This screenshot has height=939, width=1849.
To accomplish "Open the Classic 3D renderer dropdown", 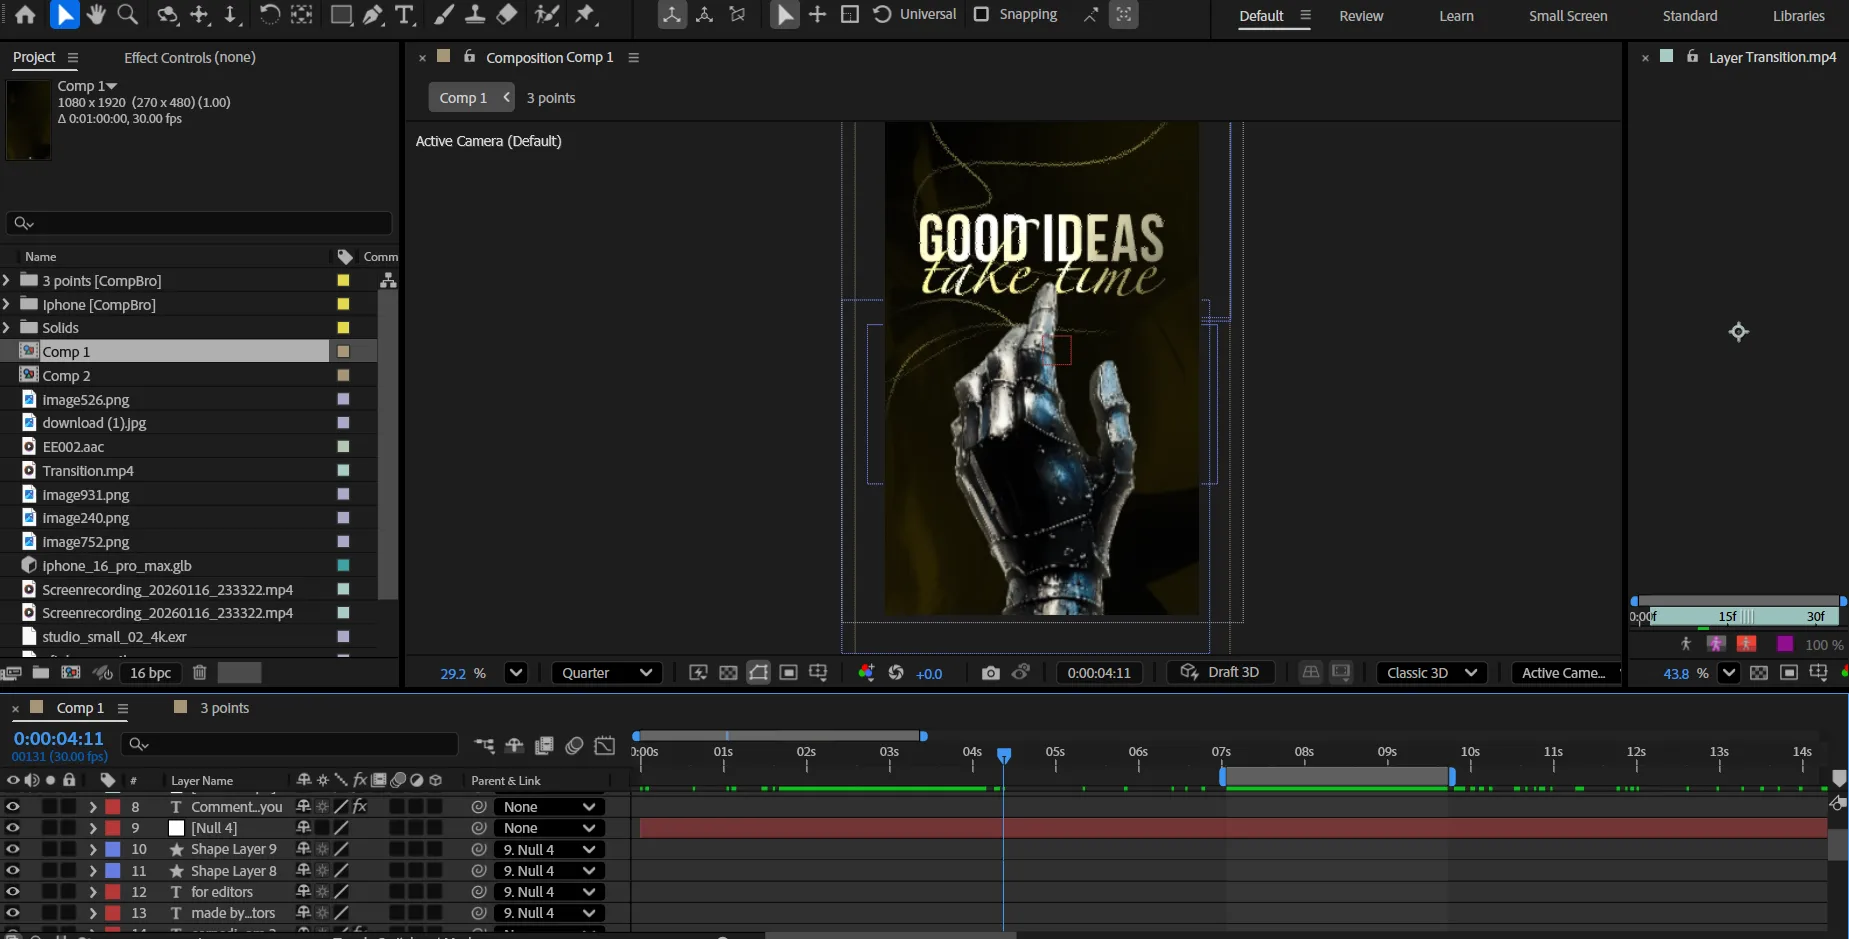I will tap(1431, 673).
